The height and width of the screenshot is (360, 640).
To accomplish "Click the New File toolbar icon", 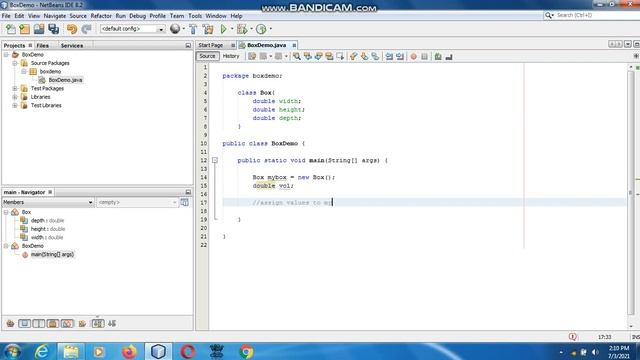I will coord(11,29).
